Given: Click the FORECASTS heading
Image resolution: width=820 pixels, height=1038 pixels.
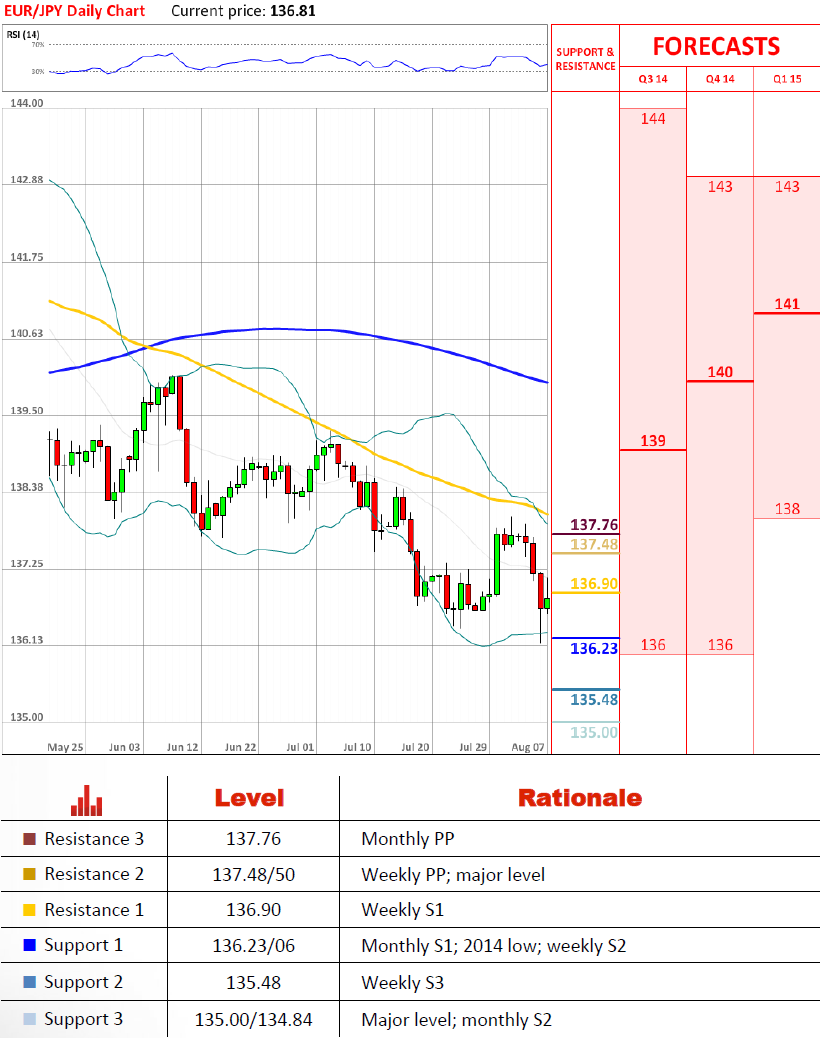Looking at the screenshot, I should (x=716, y=46).
